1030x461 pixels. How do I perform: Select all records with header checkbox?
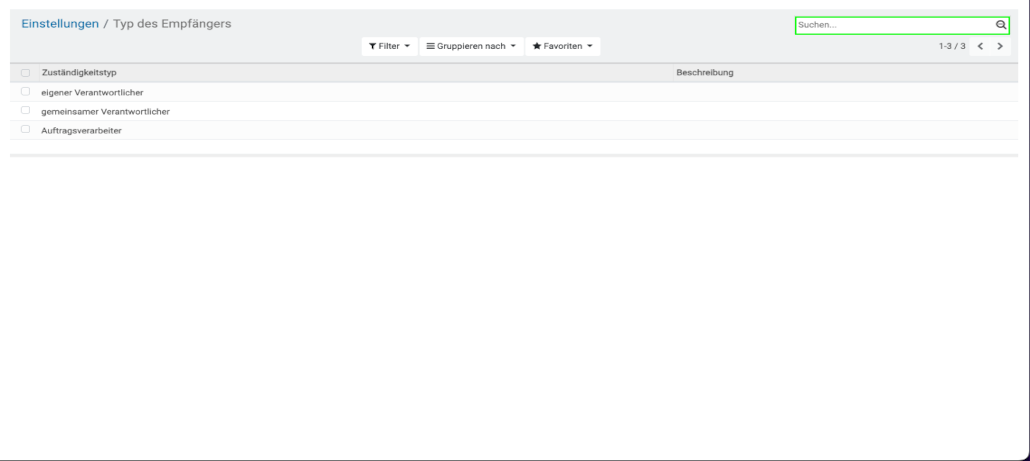pyautogui.click(x=25, y=73)
